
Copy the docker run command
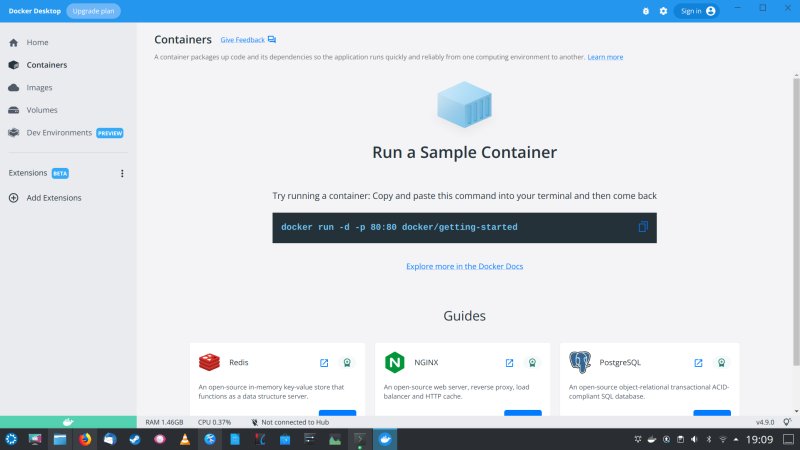[643, 227]
